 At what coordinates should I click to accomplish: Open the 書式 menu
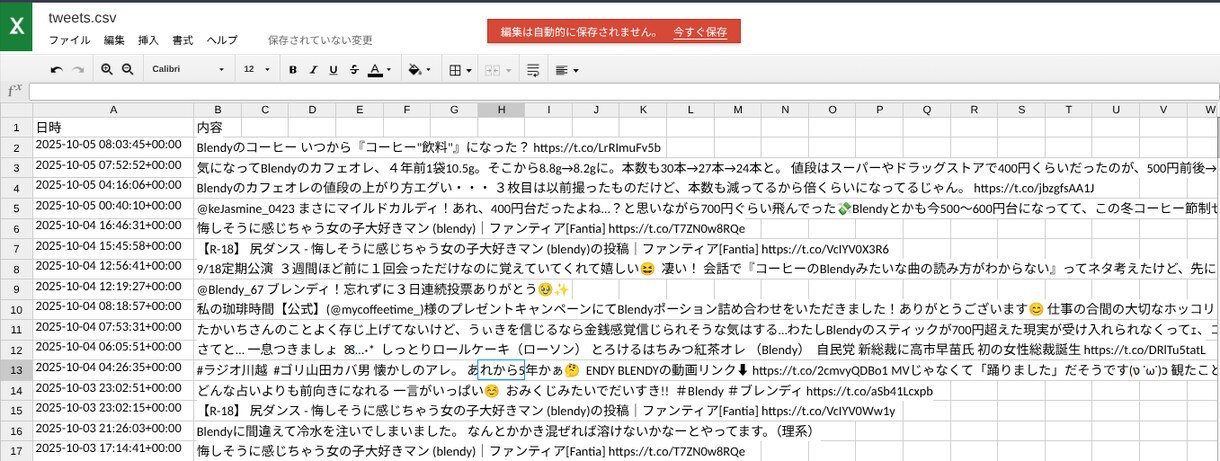click(x=182, y=40)
